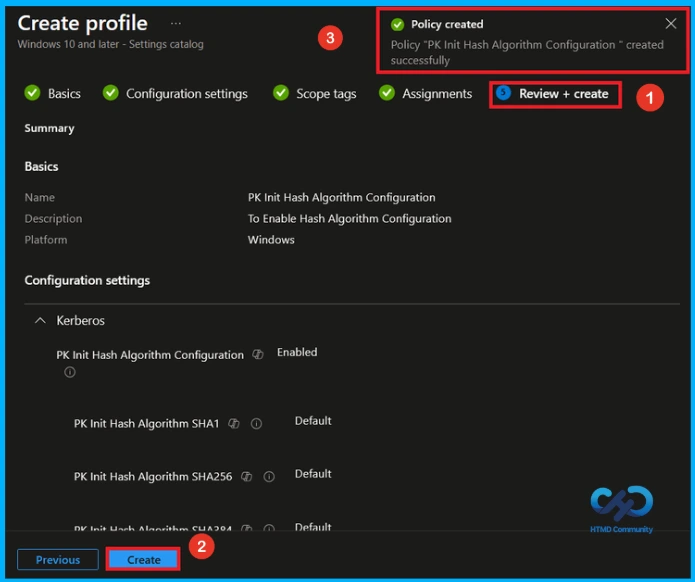Viewport: 695px width, 582px height.
Task: Click the green check beside Scope tags
Action: point(281,93)
